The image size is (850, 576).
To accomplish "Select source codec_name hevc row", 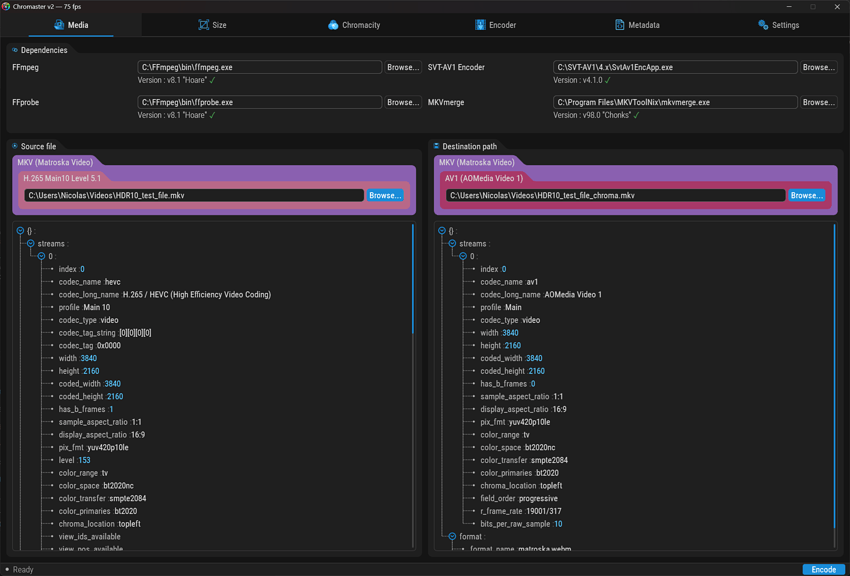I will point(89,282).
